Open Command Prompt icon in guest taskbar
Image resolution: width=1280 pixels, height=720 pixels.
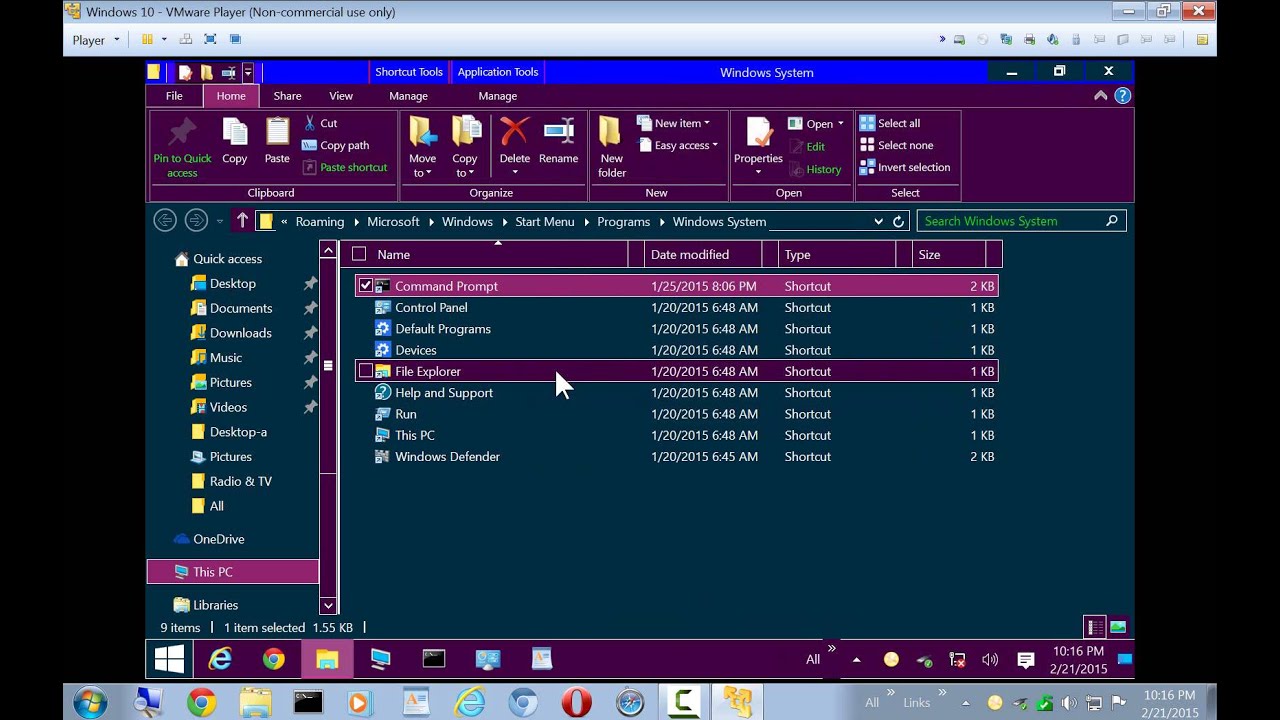point(433,659)
